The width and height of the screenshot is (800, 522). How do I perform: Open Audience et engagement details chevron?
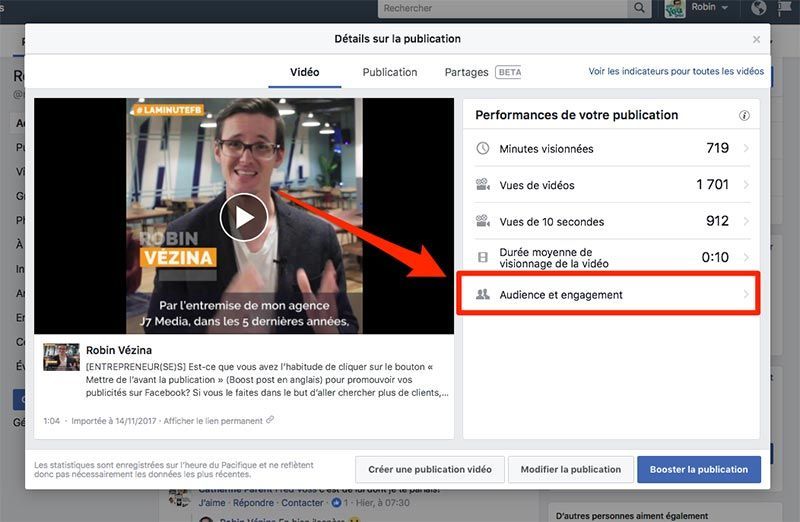(746, 295)
